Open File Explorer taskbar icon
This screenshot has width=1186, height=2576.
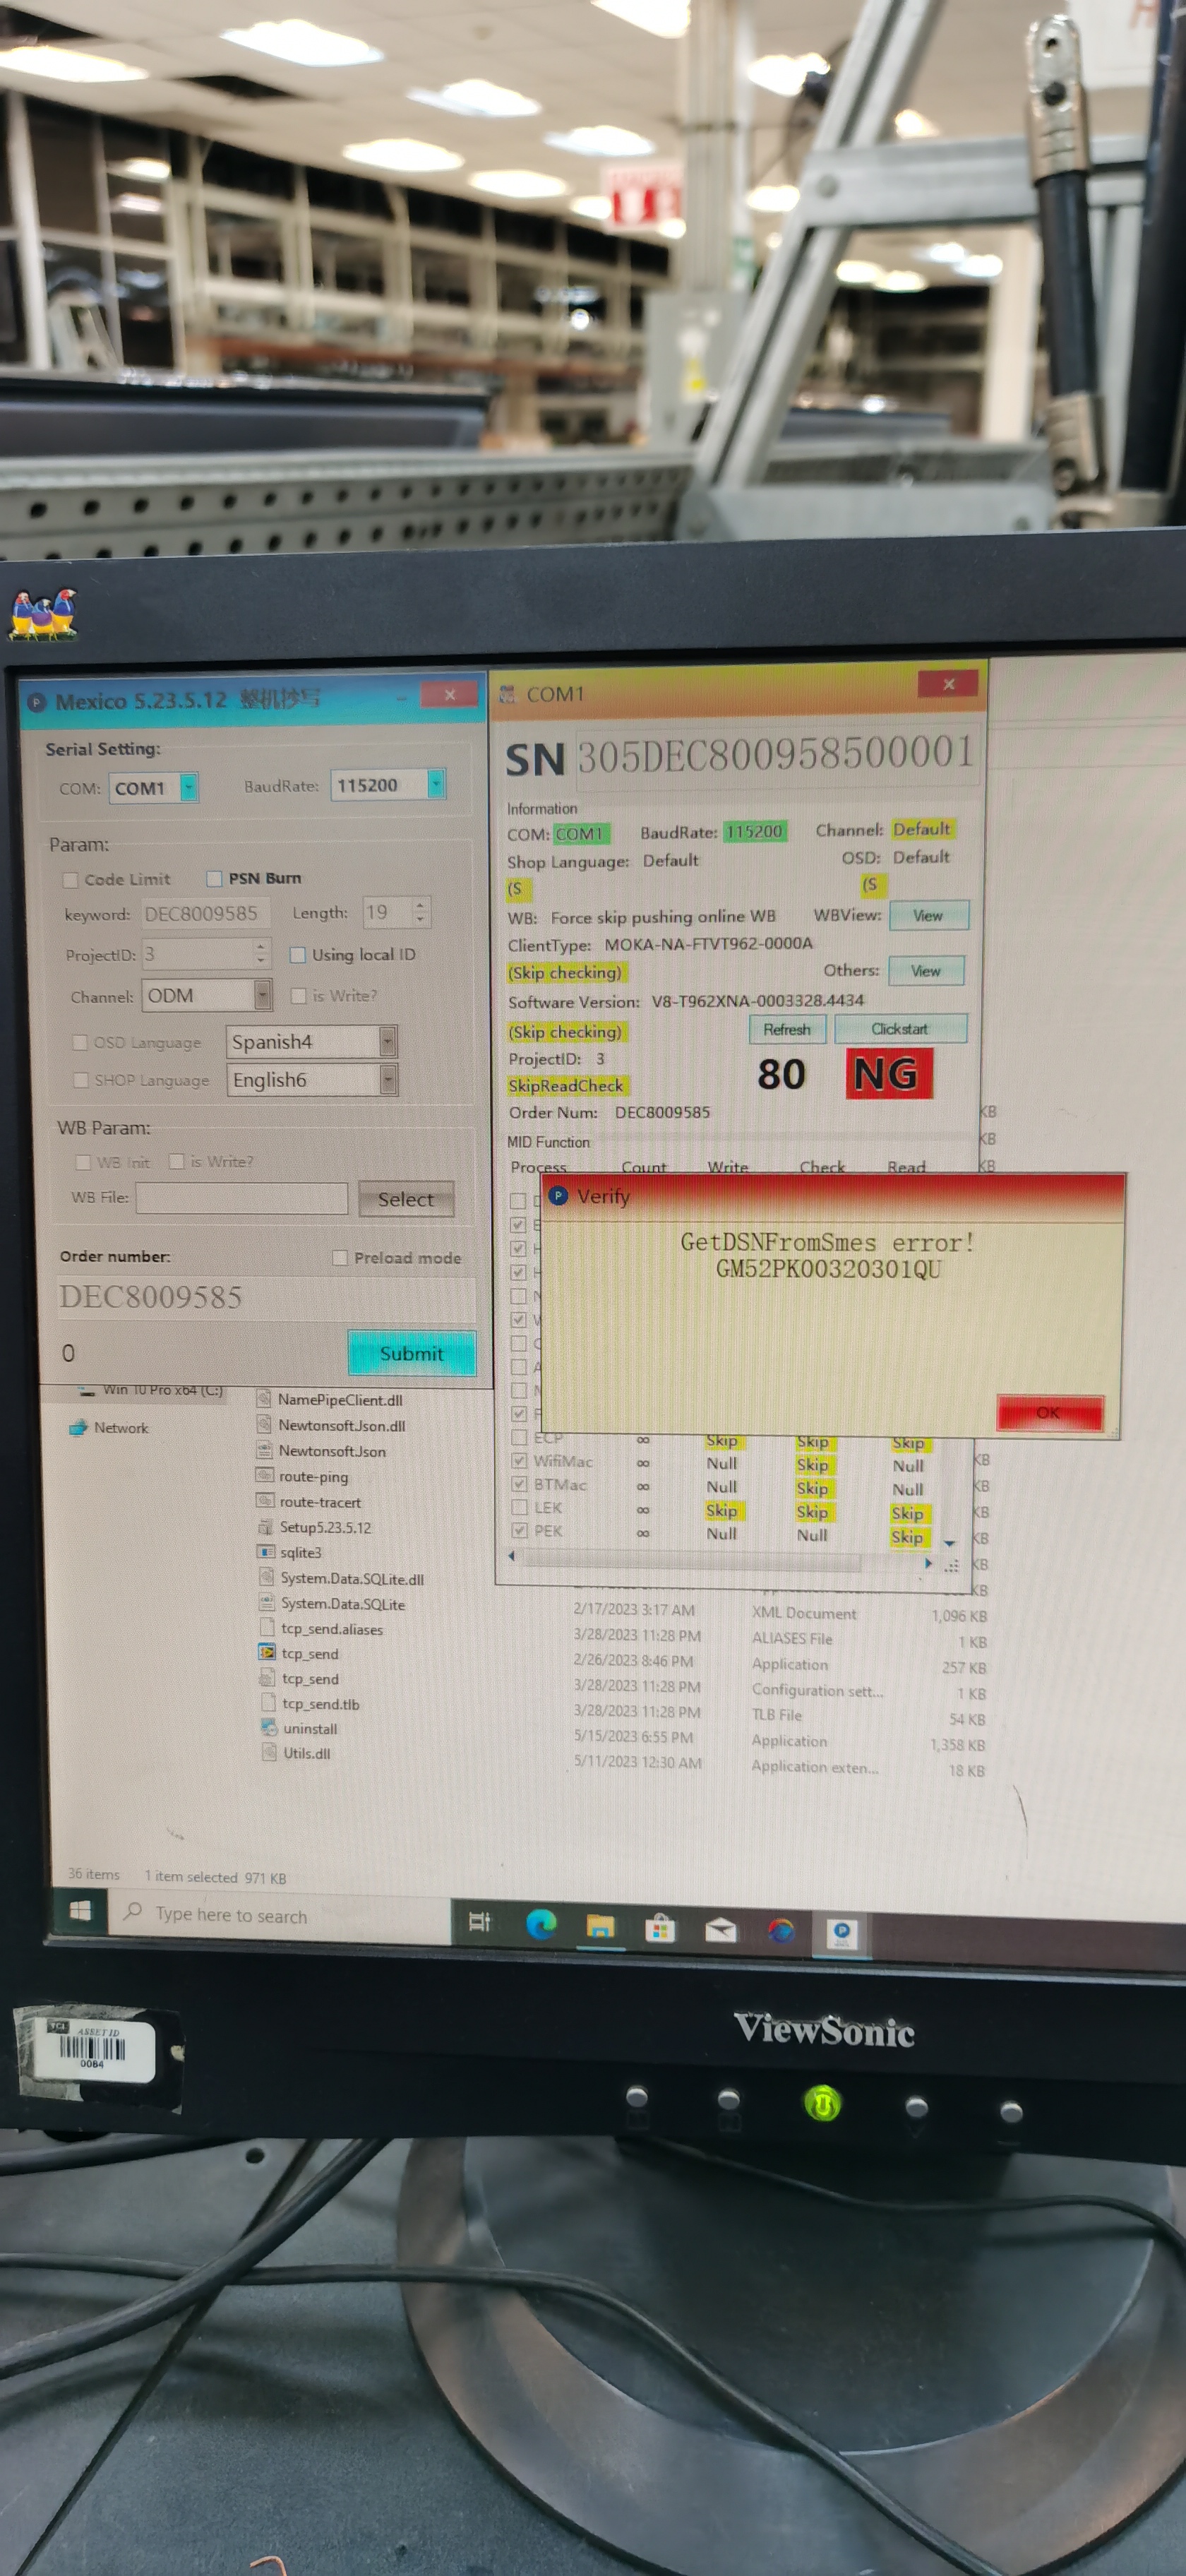click(600, 1926)
